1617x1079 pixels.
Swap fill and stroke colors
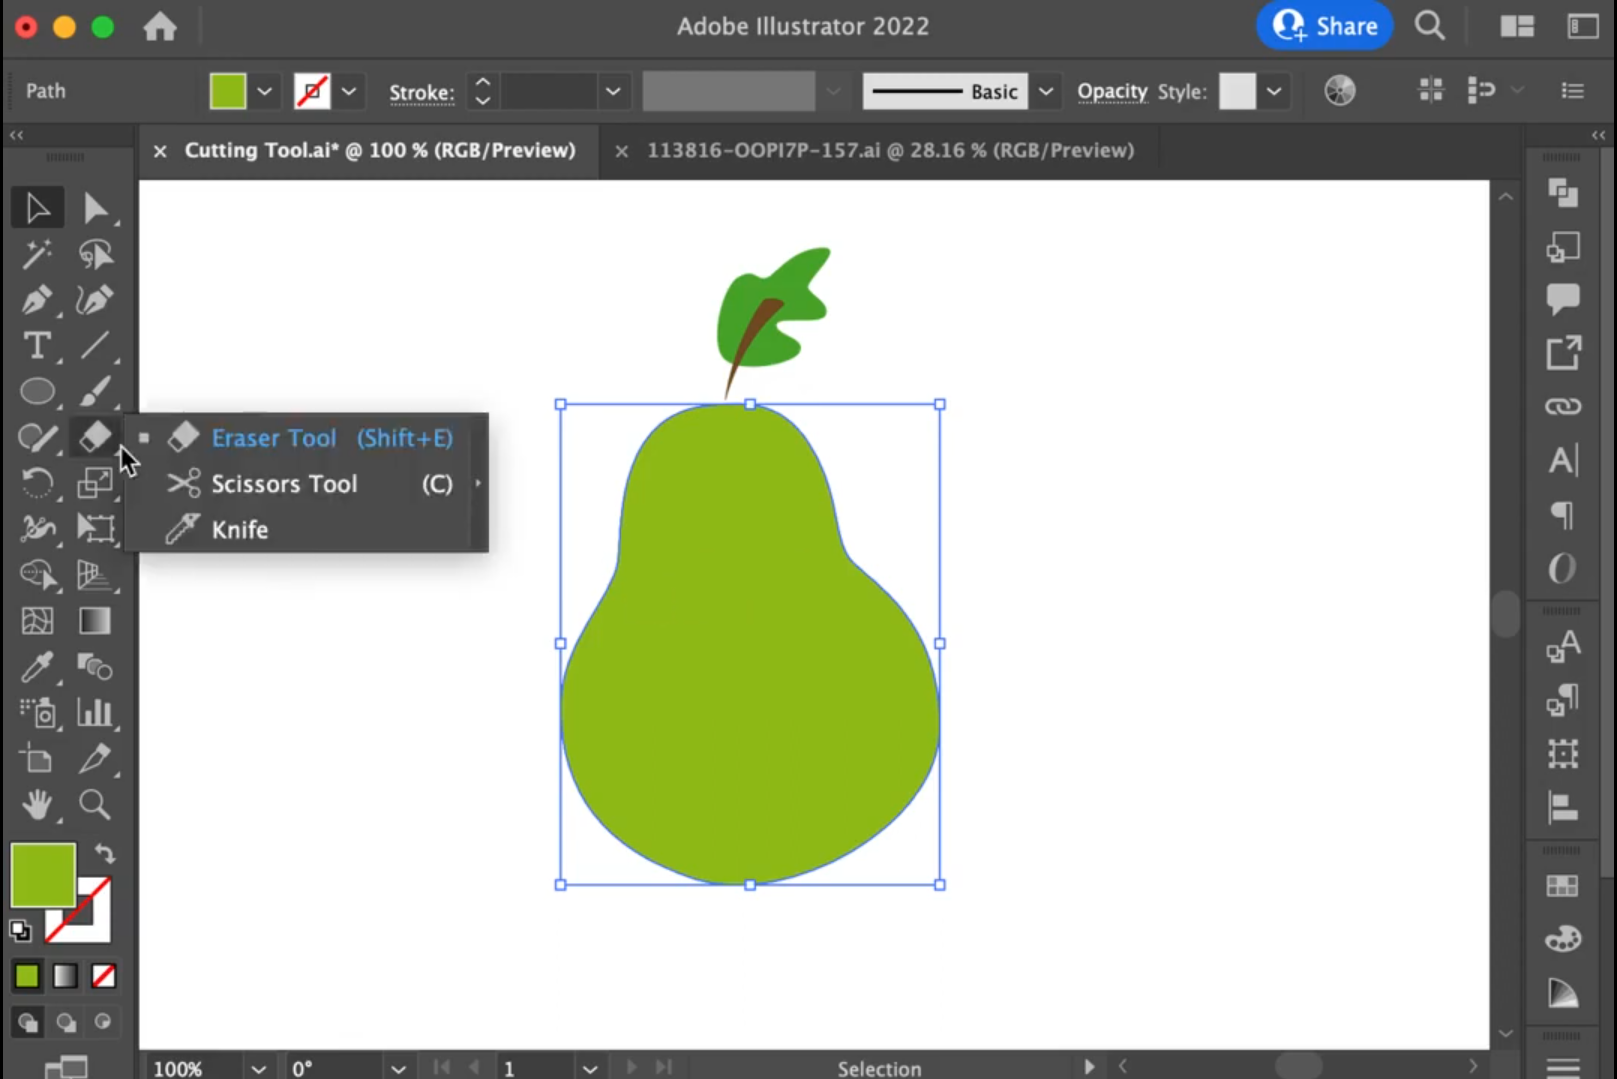(x=105, y=853)
